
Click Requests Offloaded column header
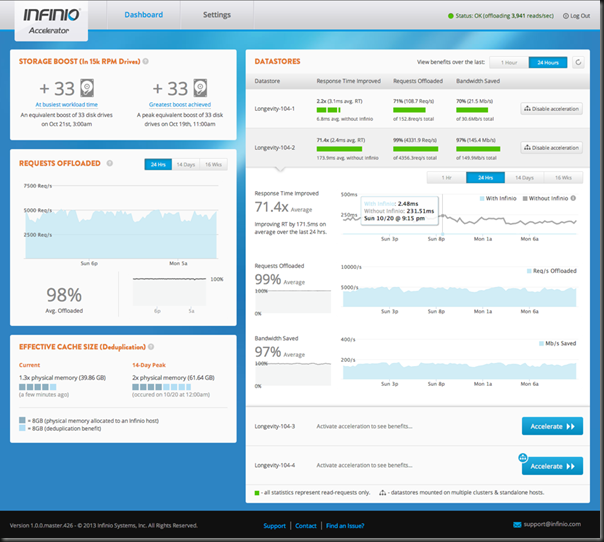coord(418,81)
